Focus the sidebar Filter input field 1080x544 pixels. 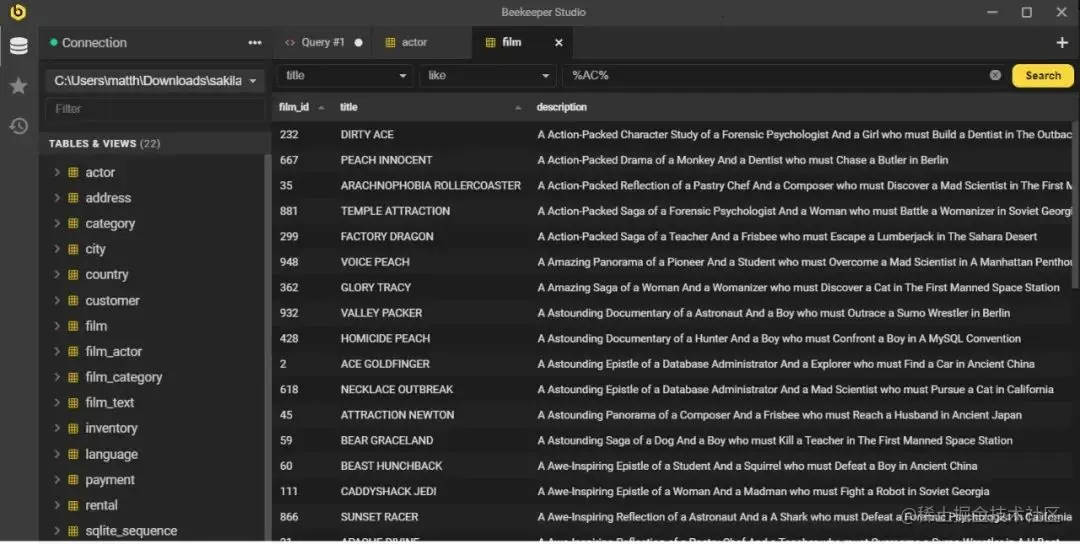coord(155,109)
